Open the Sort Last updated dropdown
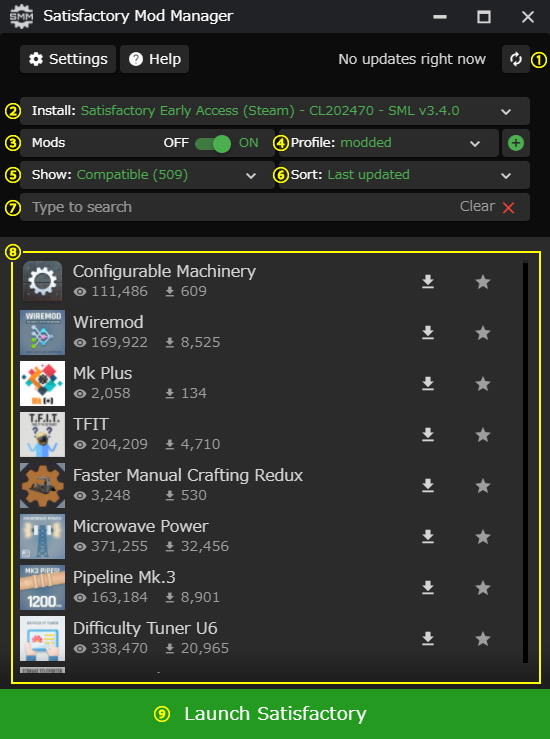 [x=404, y=175]
